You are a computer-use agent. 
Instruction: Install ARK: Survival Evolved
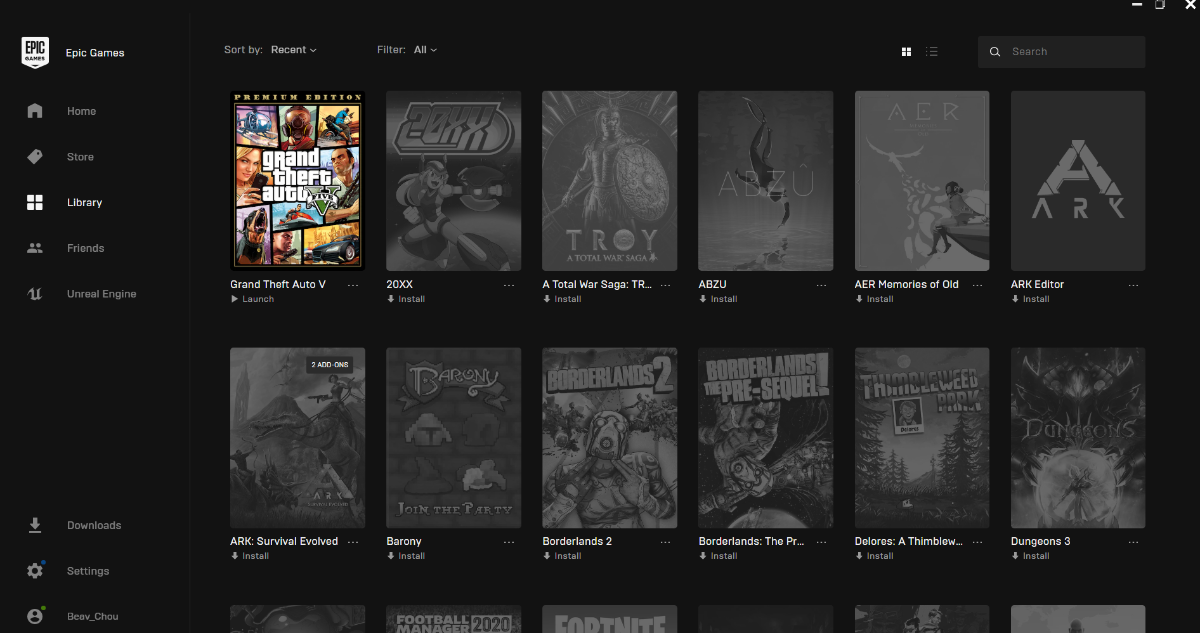250,556
